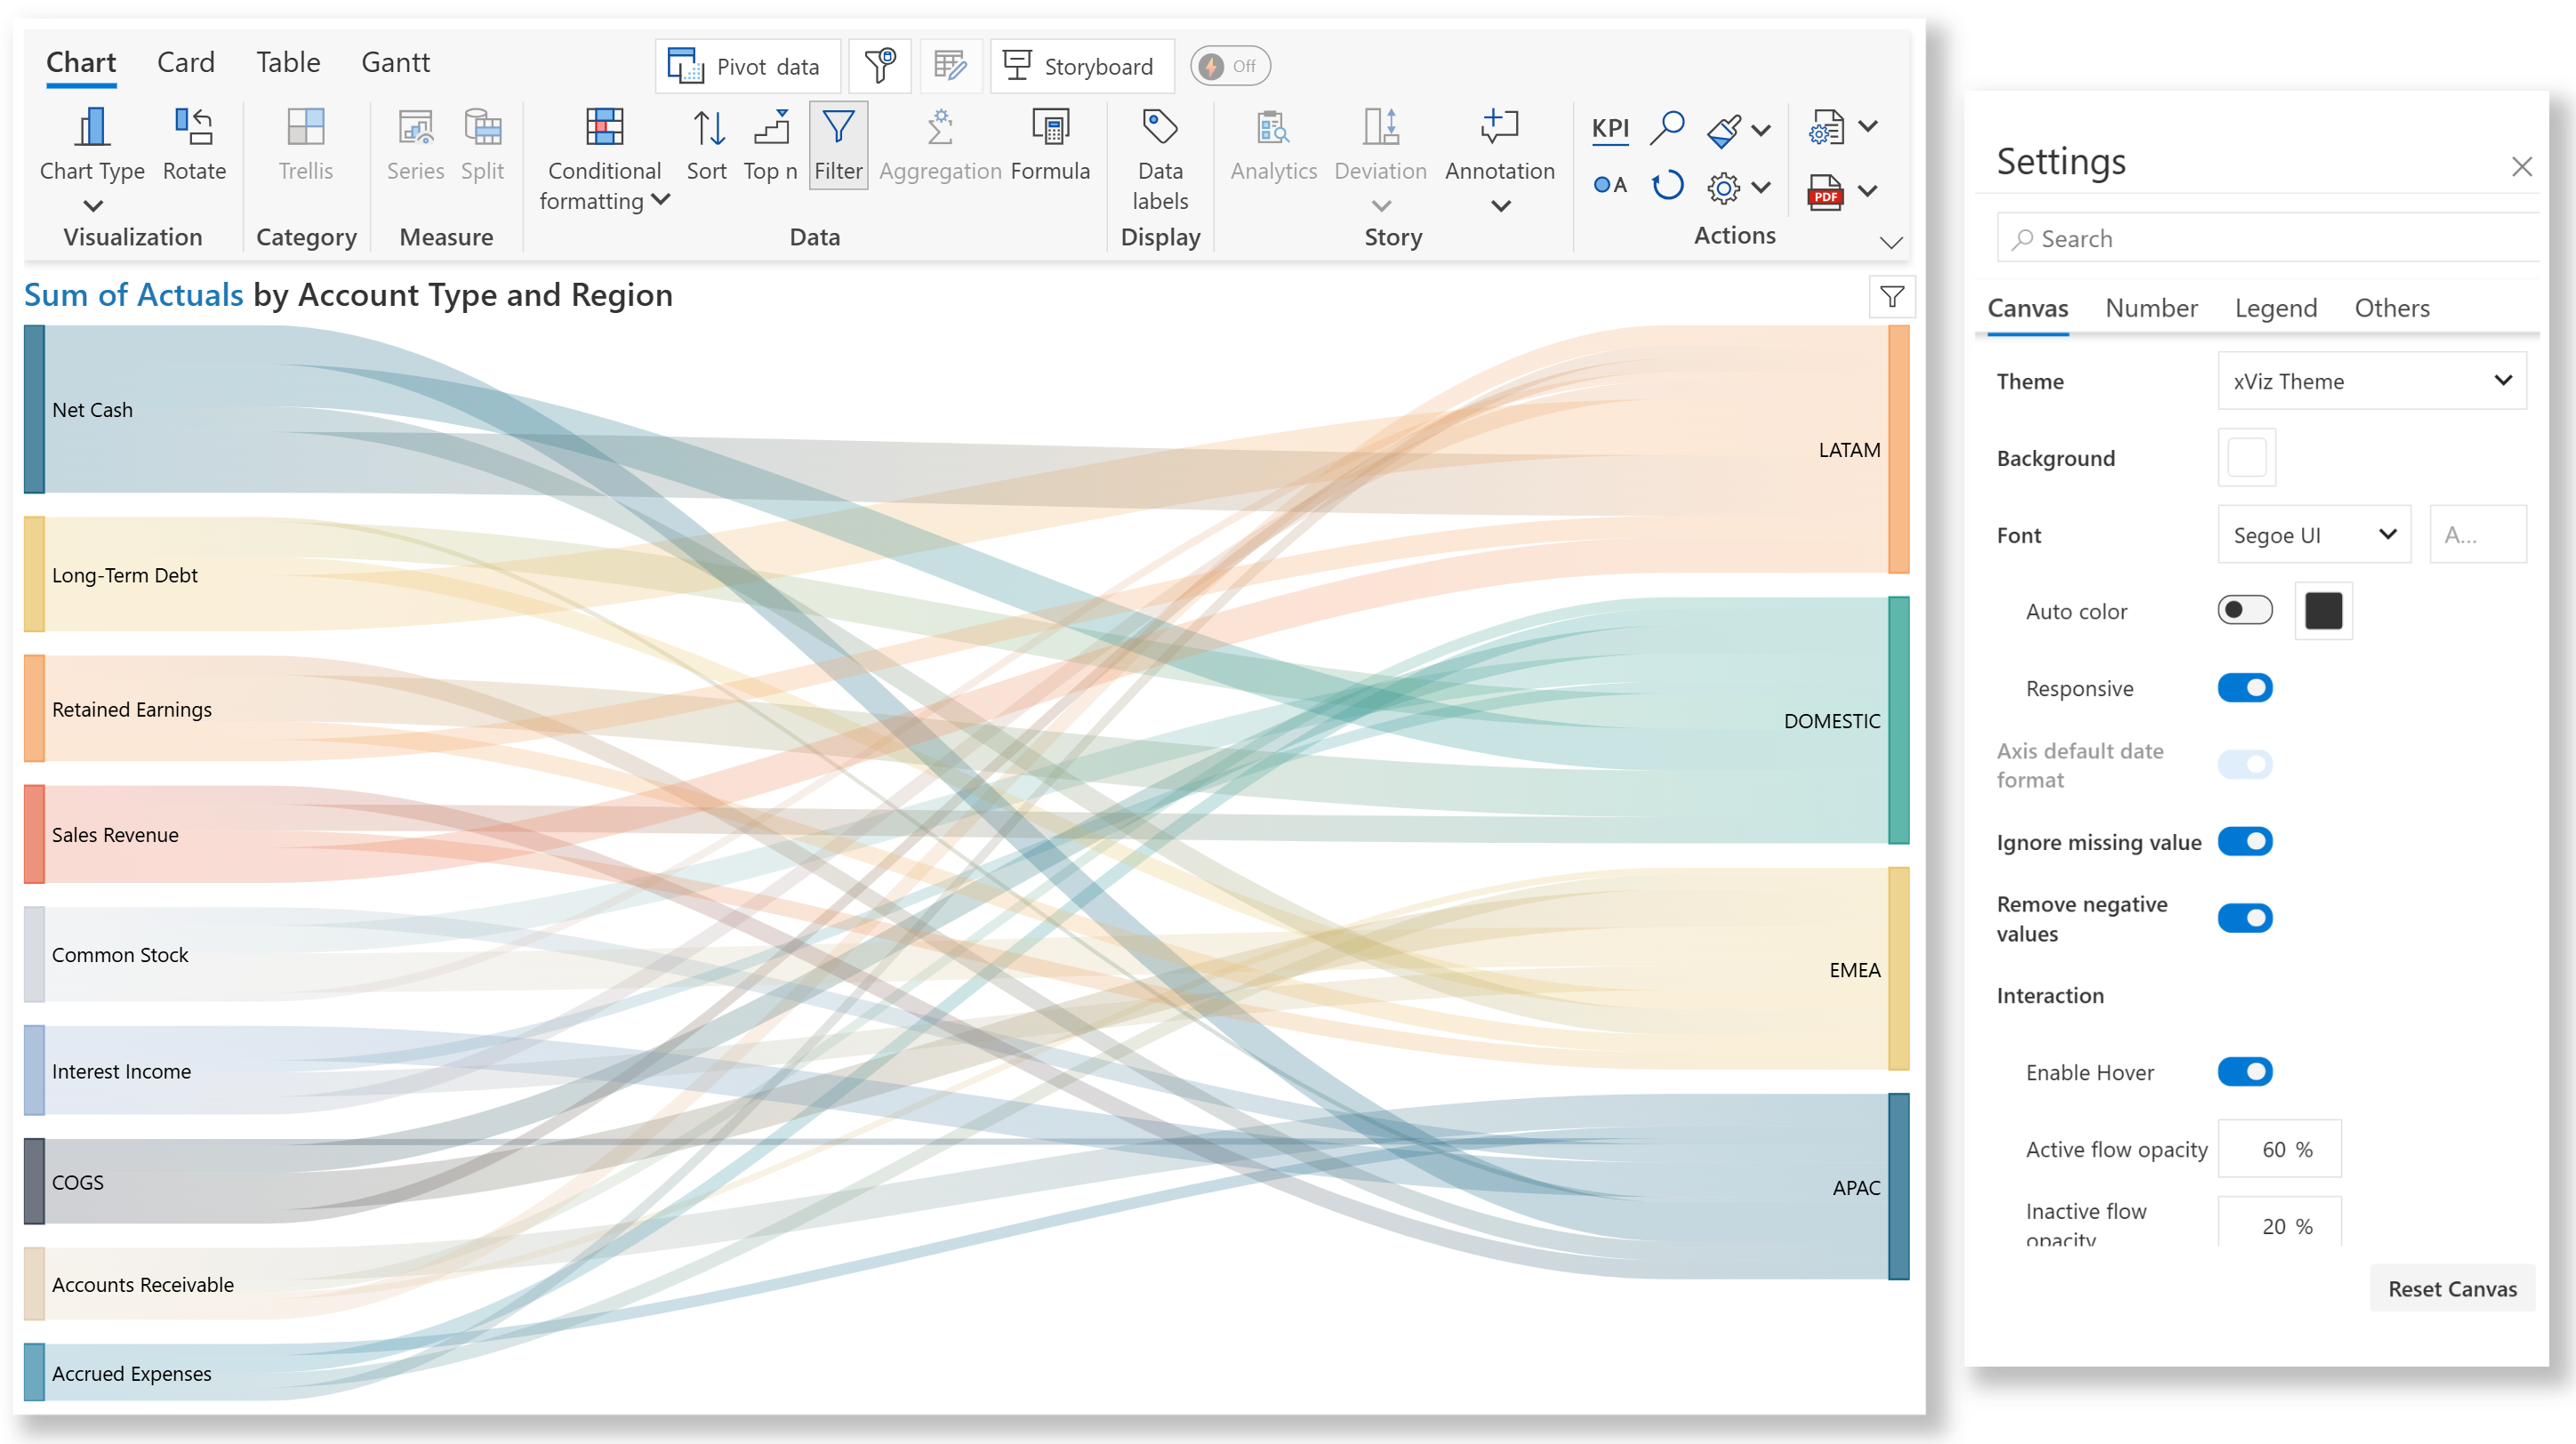Expand the Segoe UI font dropdown

(x=2314, y=535)
